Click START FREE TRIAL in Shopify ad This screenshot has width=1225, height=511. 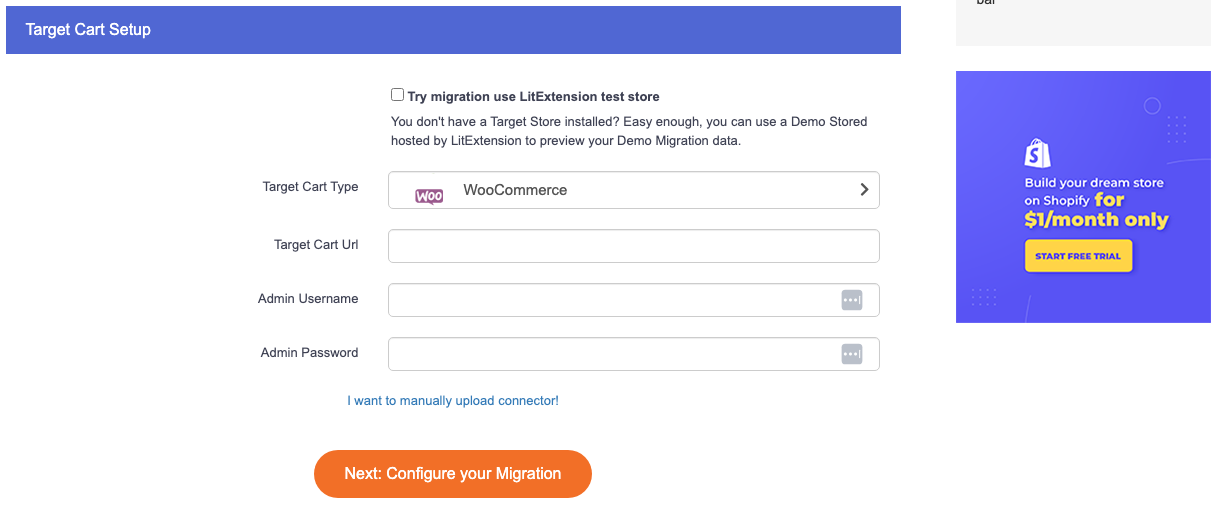[1078, 256]
